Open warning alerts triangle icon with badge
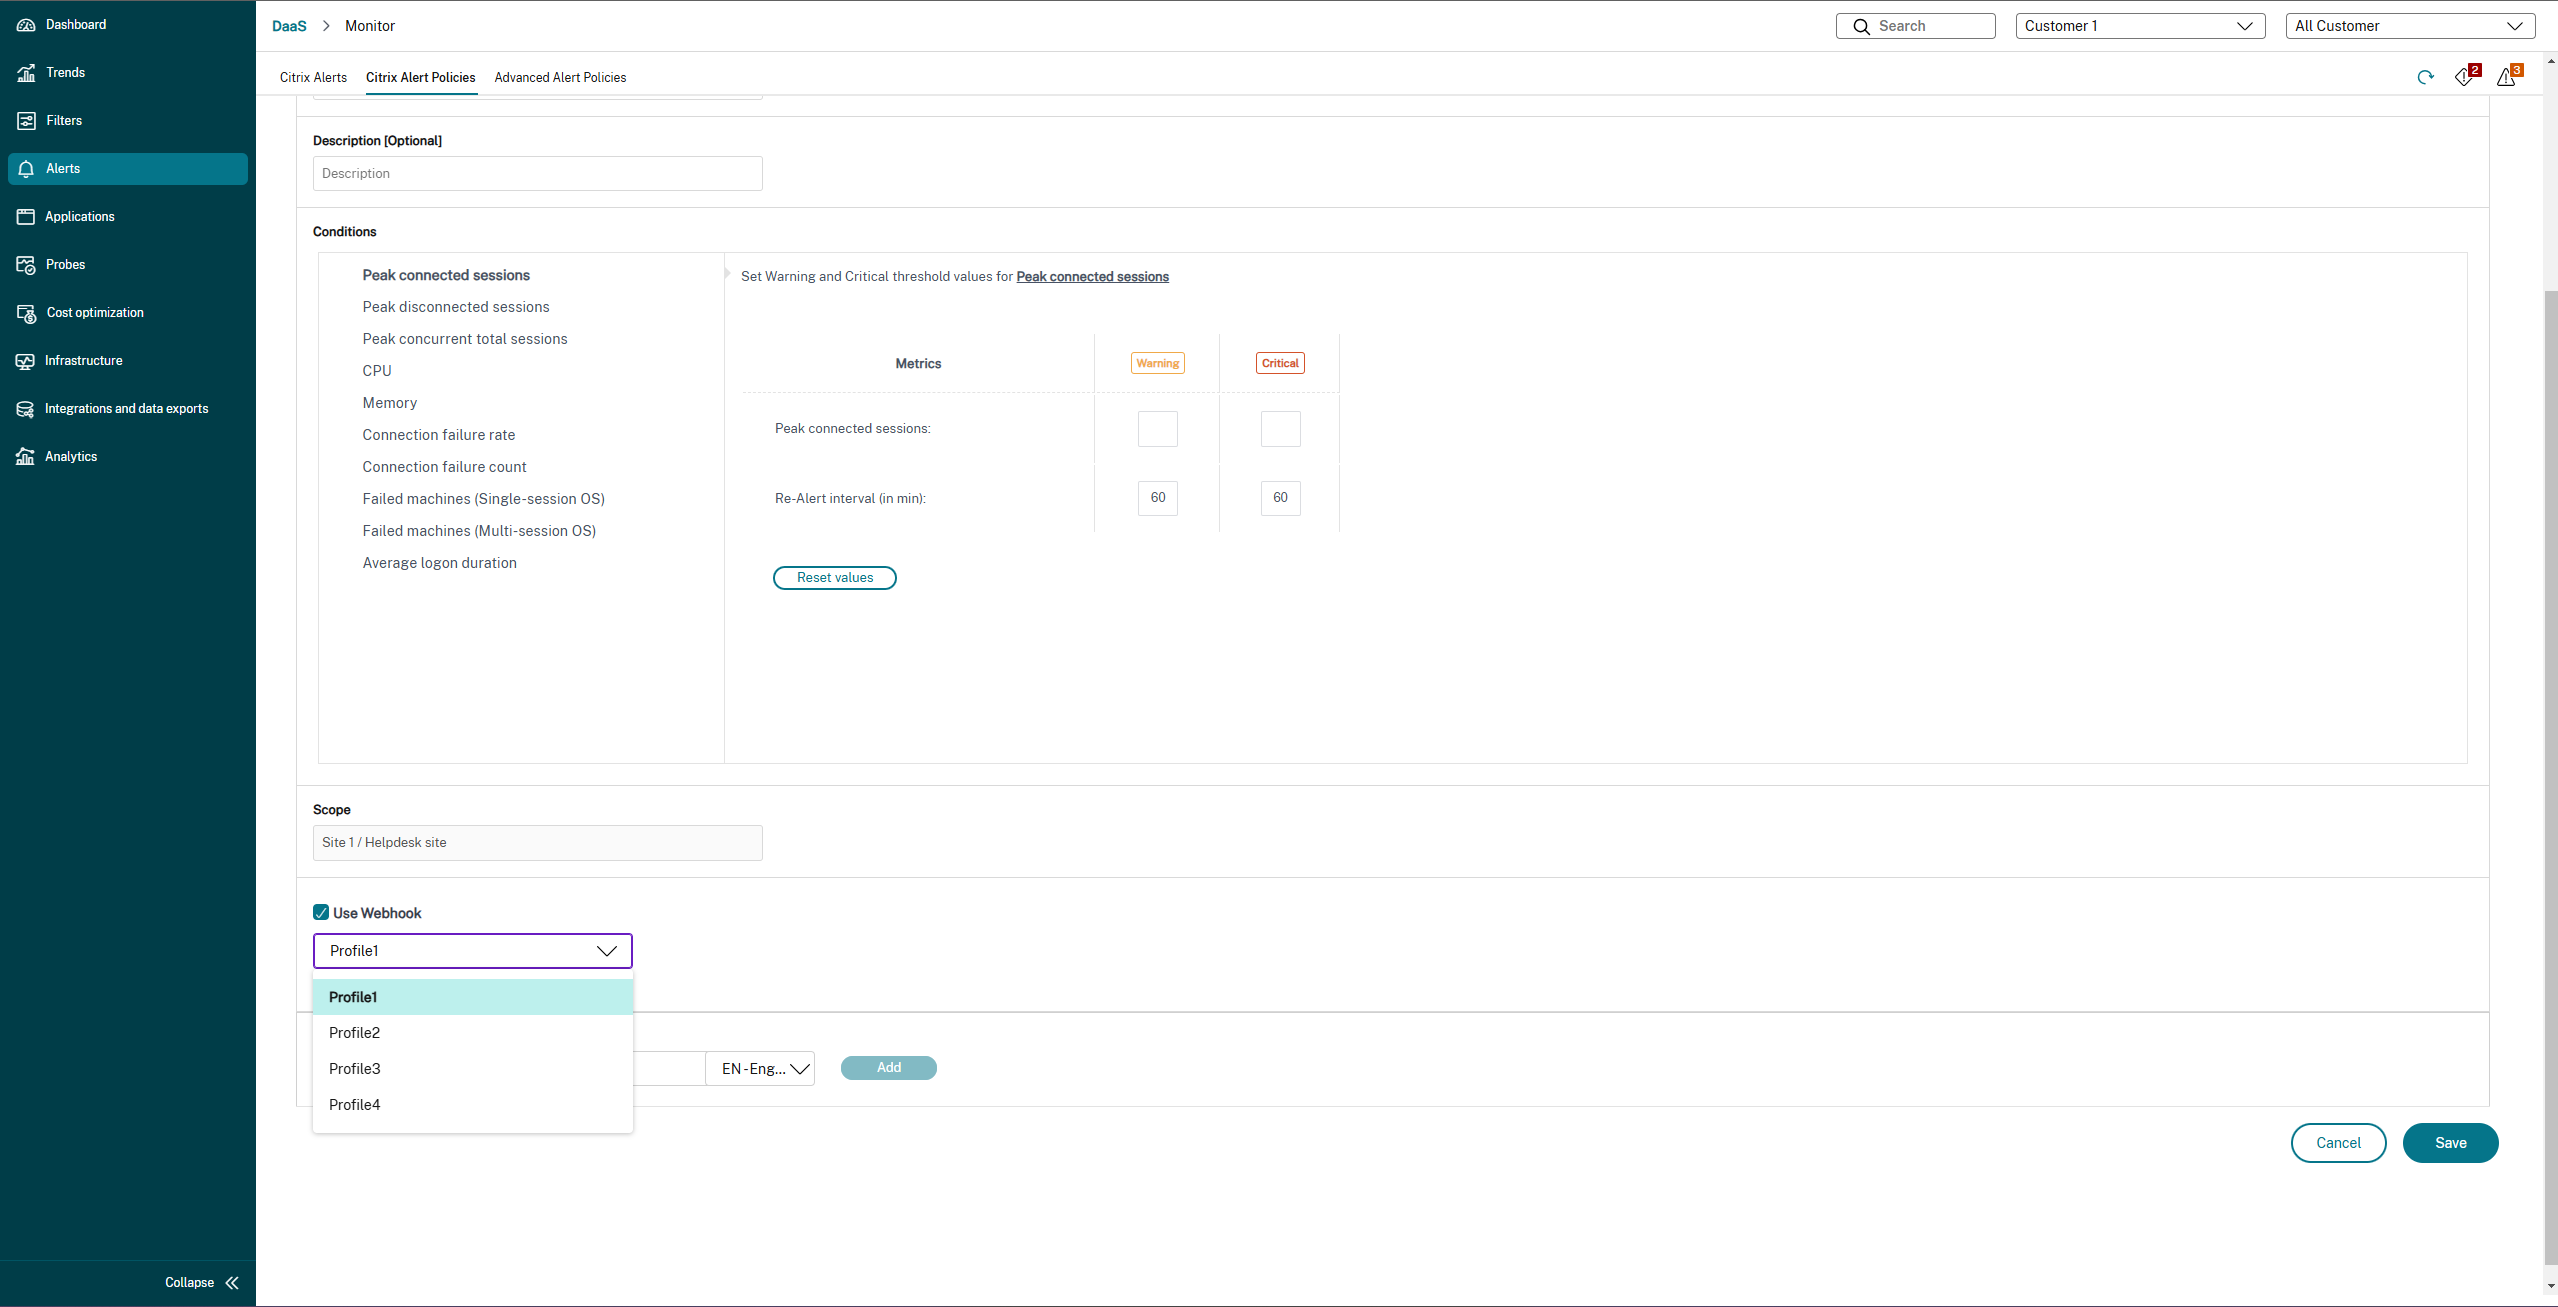This screenshot has width=2558, height=1307. coord(2509,76)
